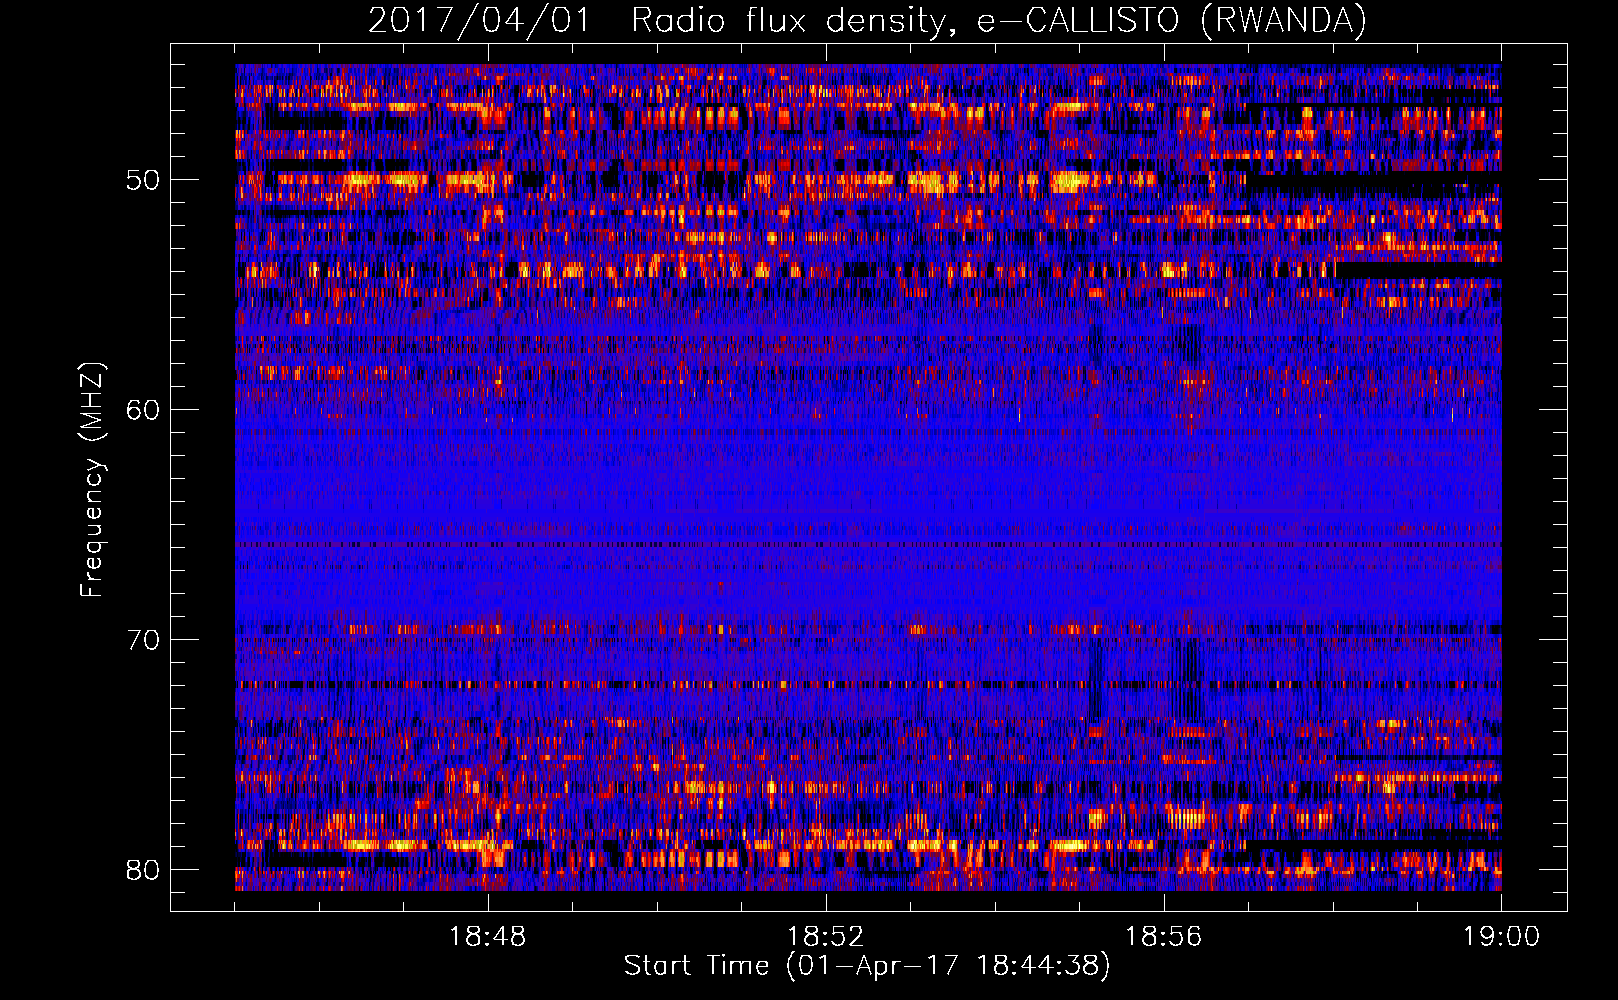The height and width of the screenshot is (1000, 1618).
Task: Select the "Frequency (MHZ)" y-axis label
Action: pos(92,480)
